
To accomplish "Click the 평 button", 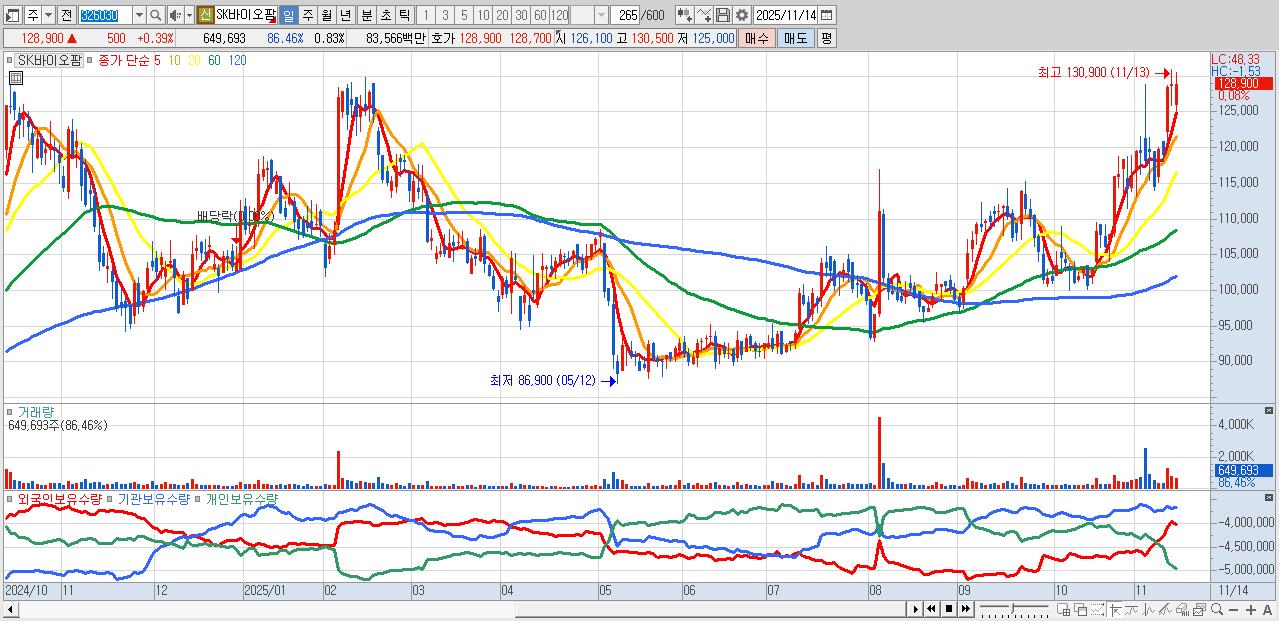I will (x=826, y=38).
